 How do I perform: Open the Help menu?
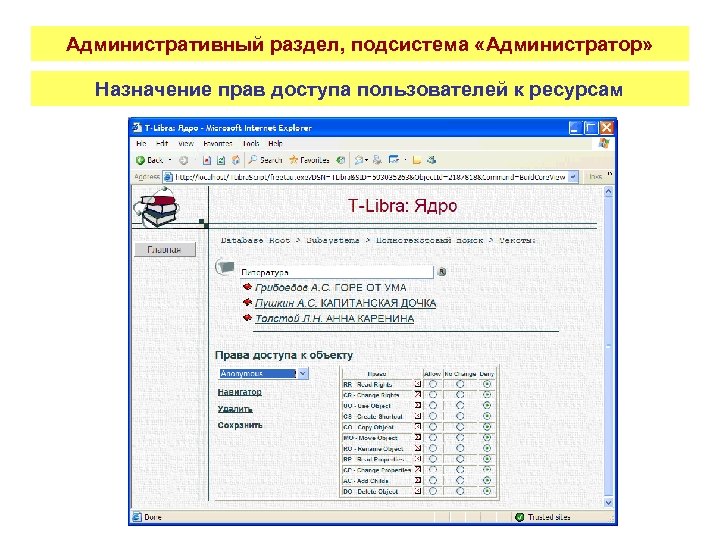[275, 143]
